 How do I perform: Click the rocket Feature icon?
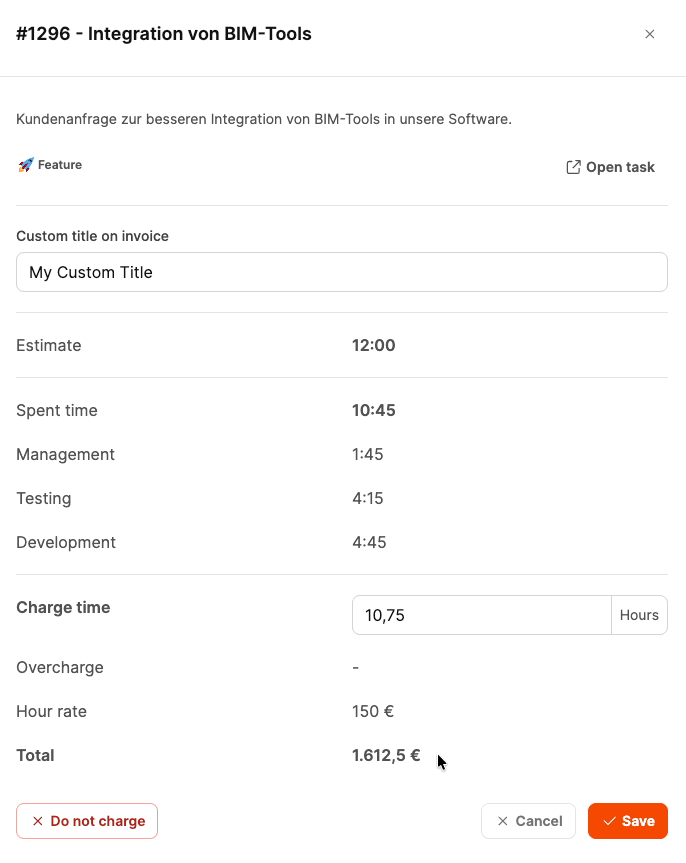click(26, 165)
